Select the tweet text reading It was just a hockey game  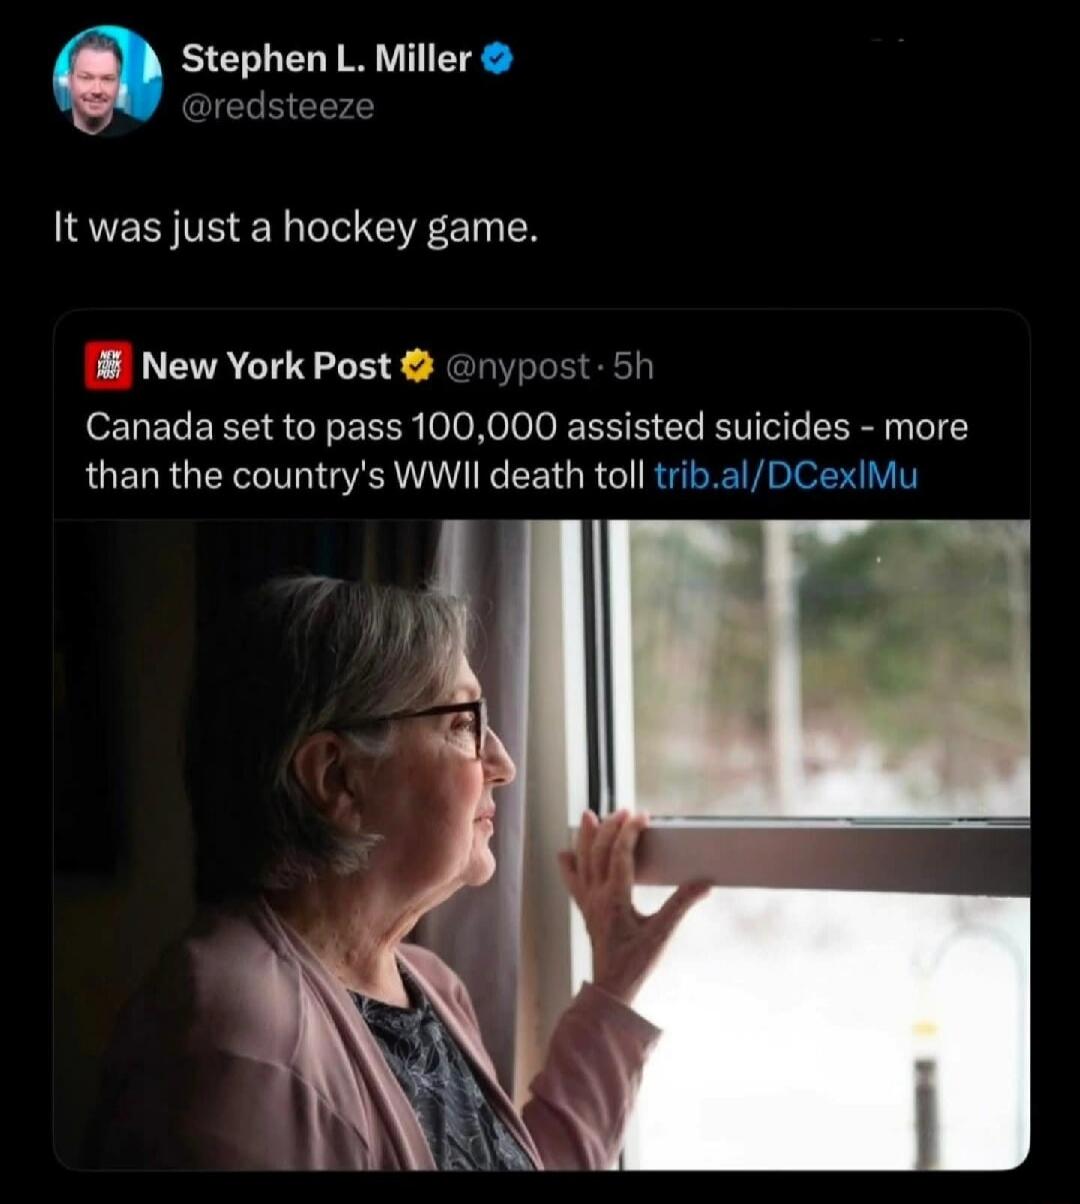click(295, 228)
